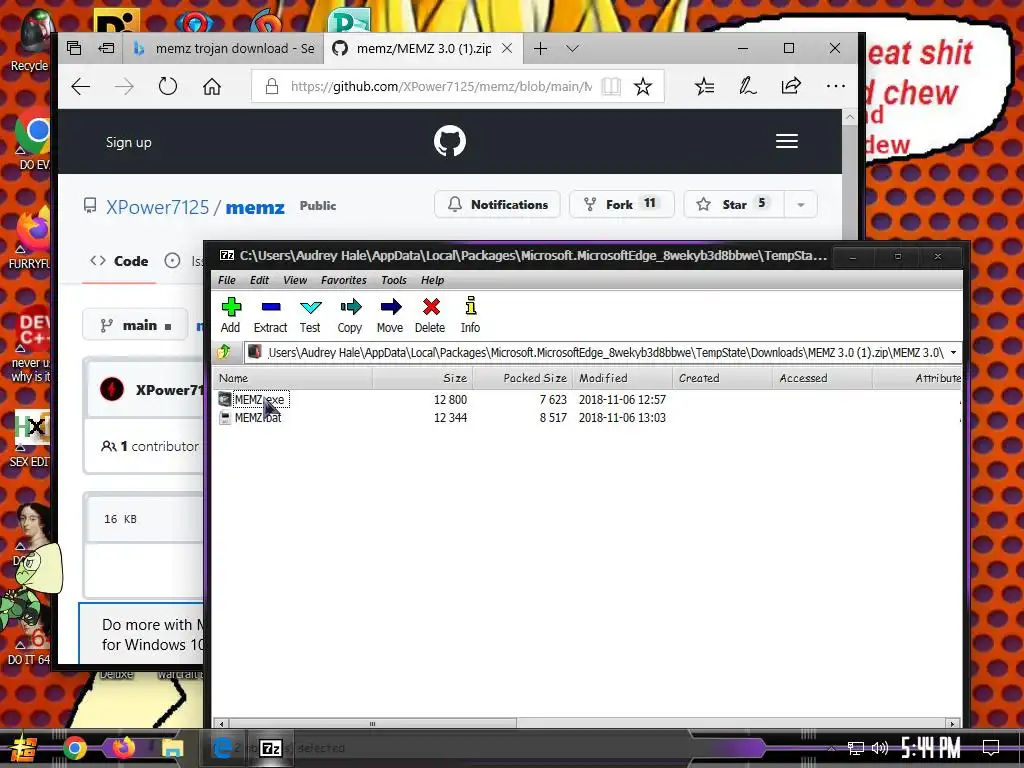This screenshot has height=768, width=1024.
Task: Open the memz repository link
Action: 255,207
